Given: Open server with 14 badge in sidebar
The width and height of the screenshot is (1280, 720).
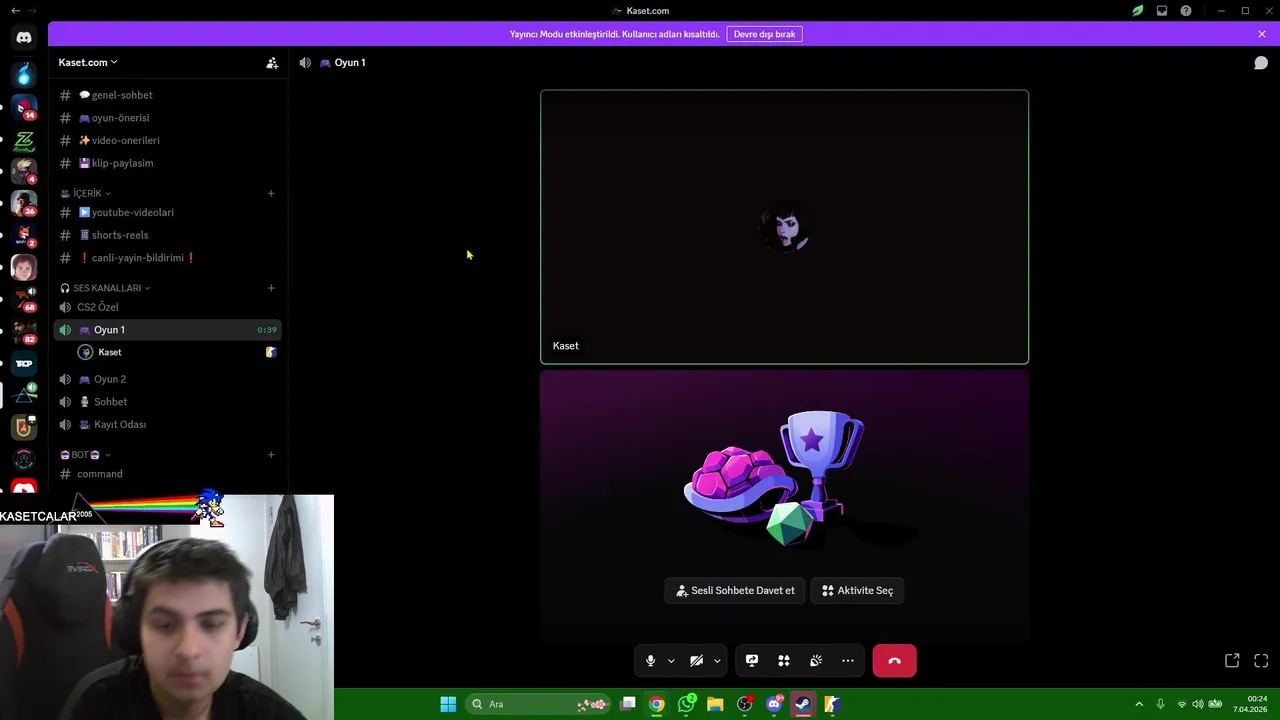Looking at the screenshot, I should point(24,107).
